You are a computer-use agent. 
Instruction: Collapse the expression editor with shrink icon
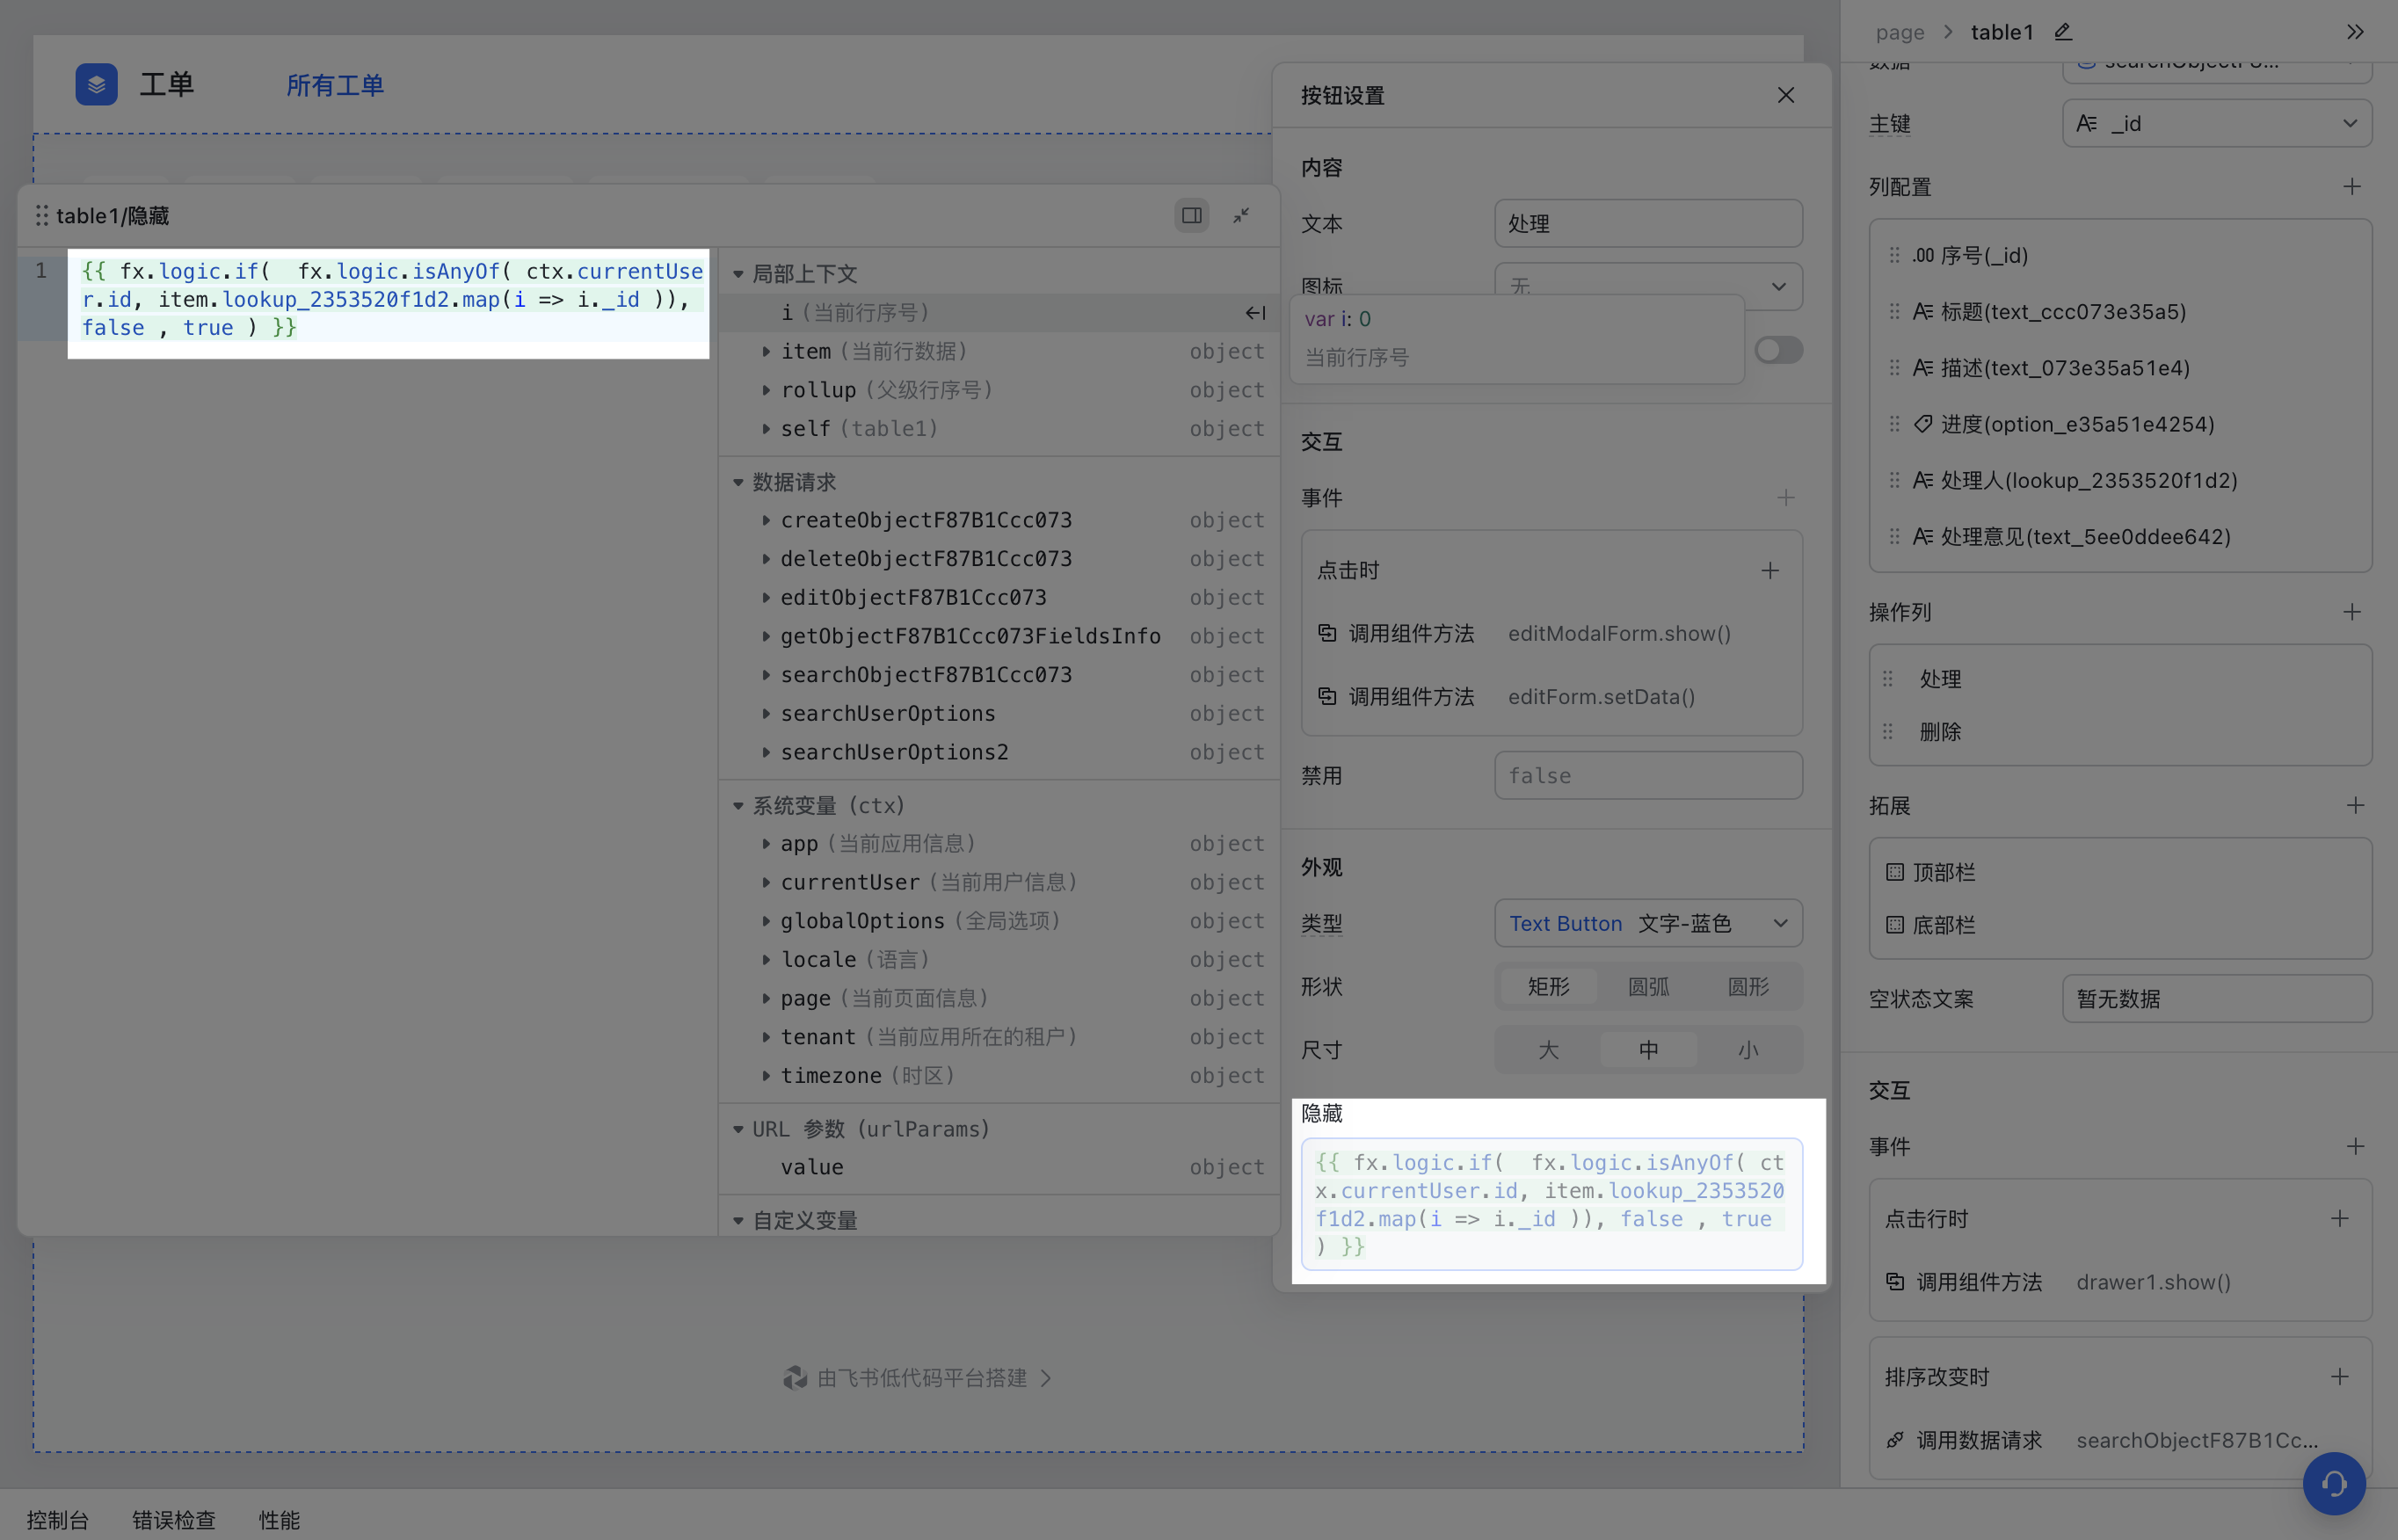pos(1241,215)
